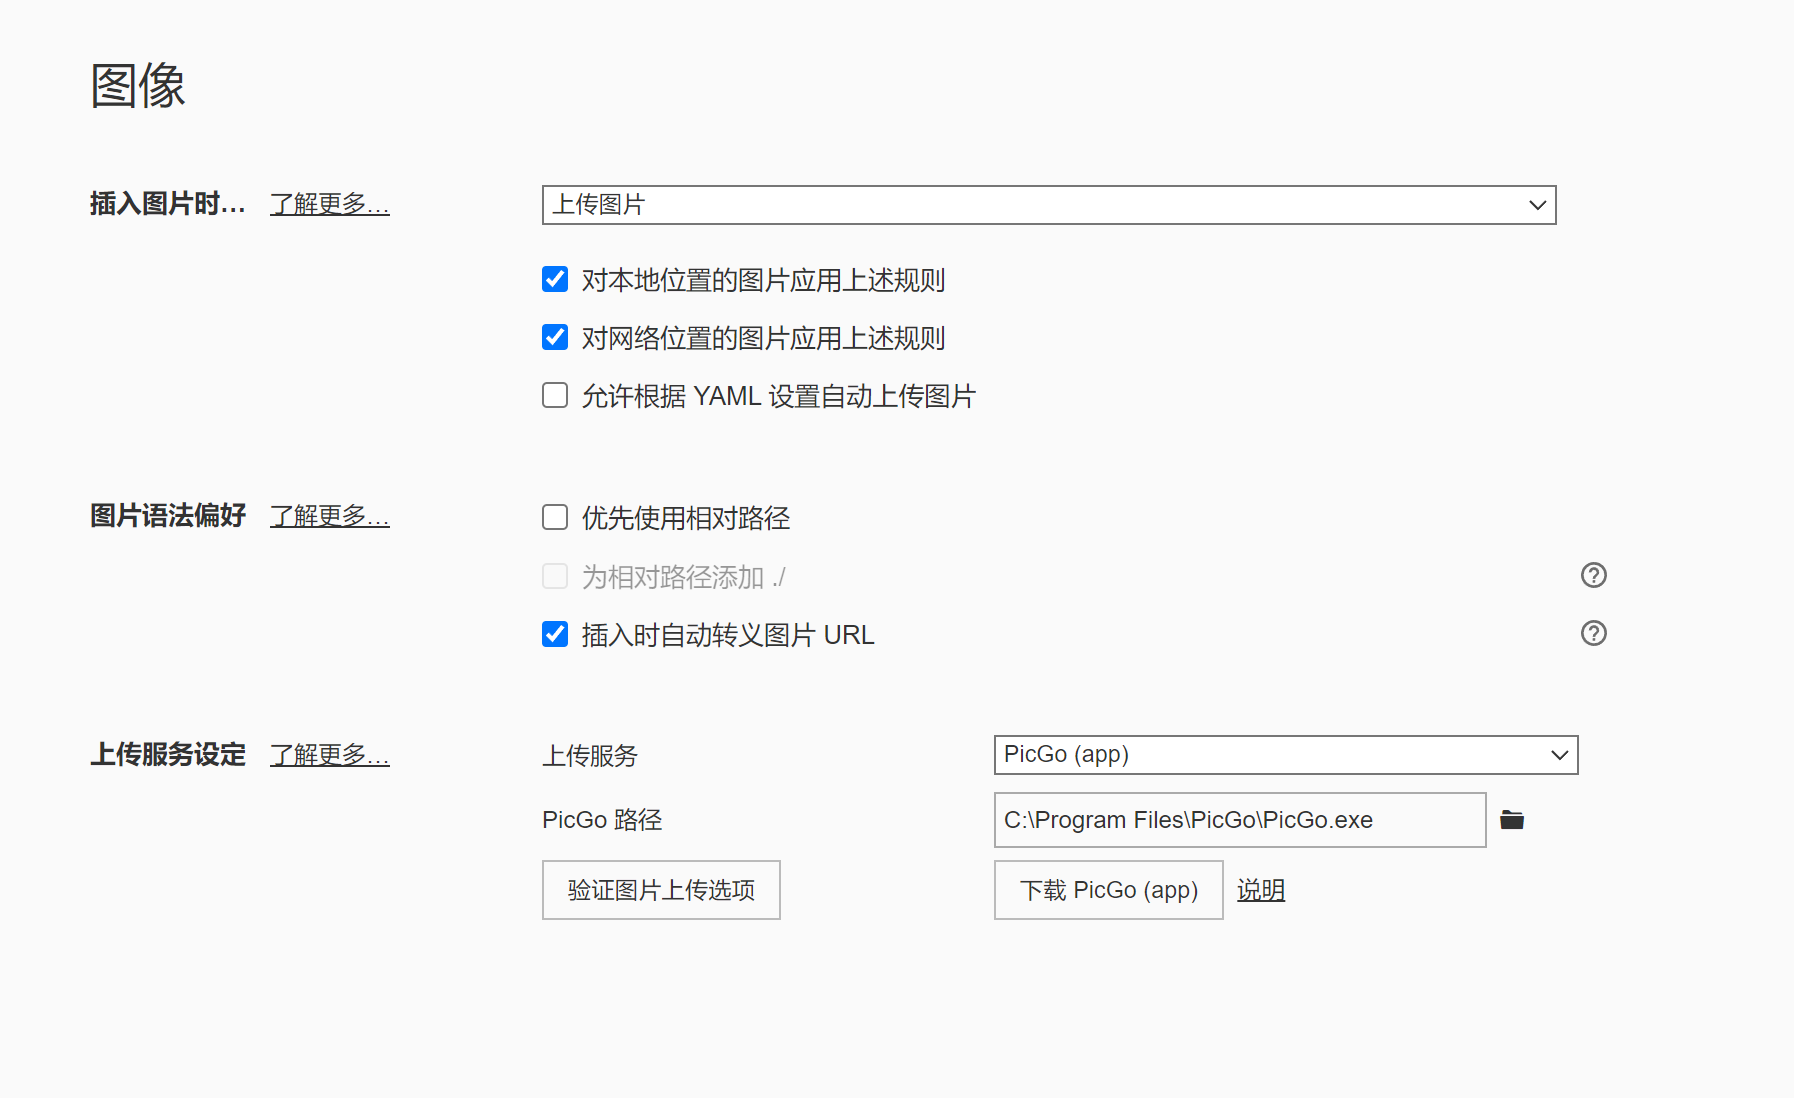This screenshot has width=1794, height=1098.
Task: Enable 优先使用相对路径 checkbox
Action: coord(555,517)
